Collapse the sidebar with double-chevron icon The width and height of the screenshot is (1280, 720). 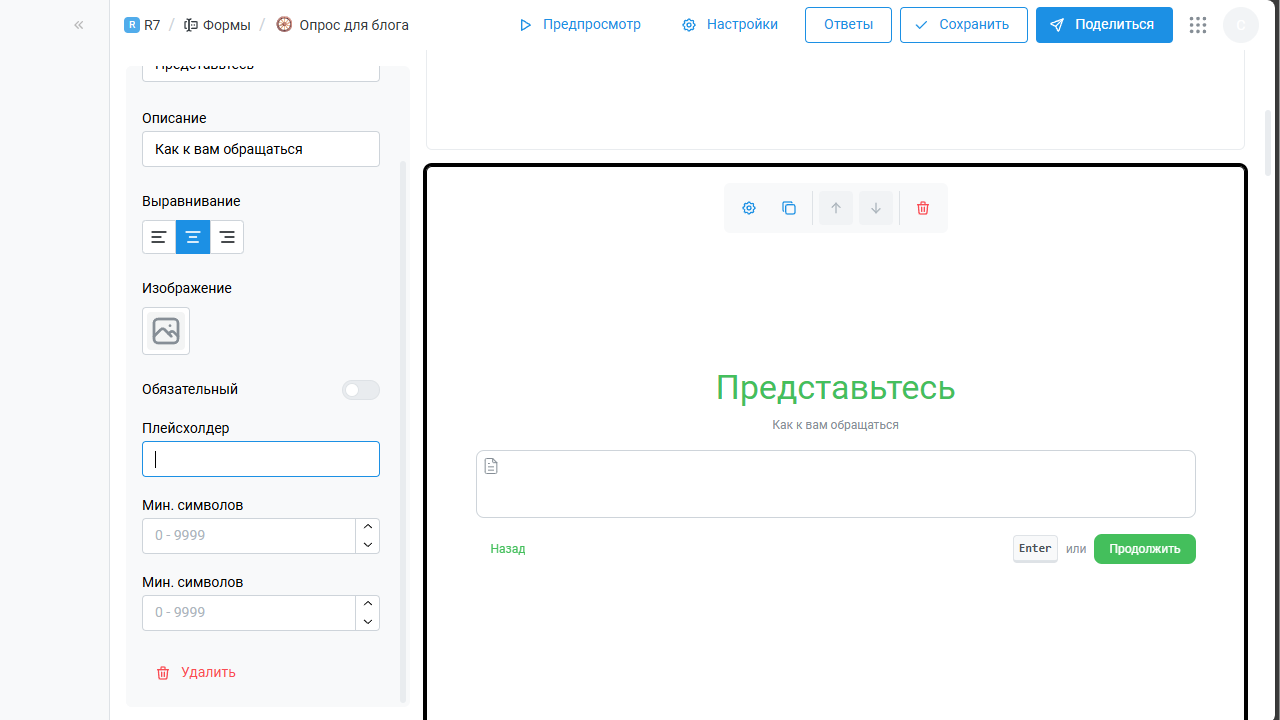point(79,25)
